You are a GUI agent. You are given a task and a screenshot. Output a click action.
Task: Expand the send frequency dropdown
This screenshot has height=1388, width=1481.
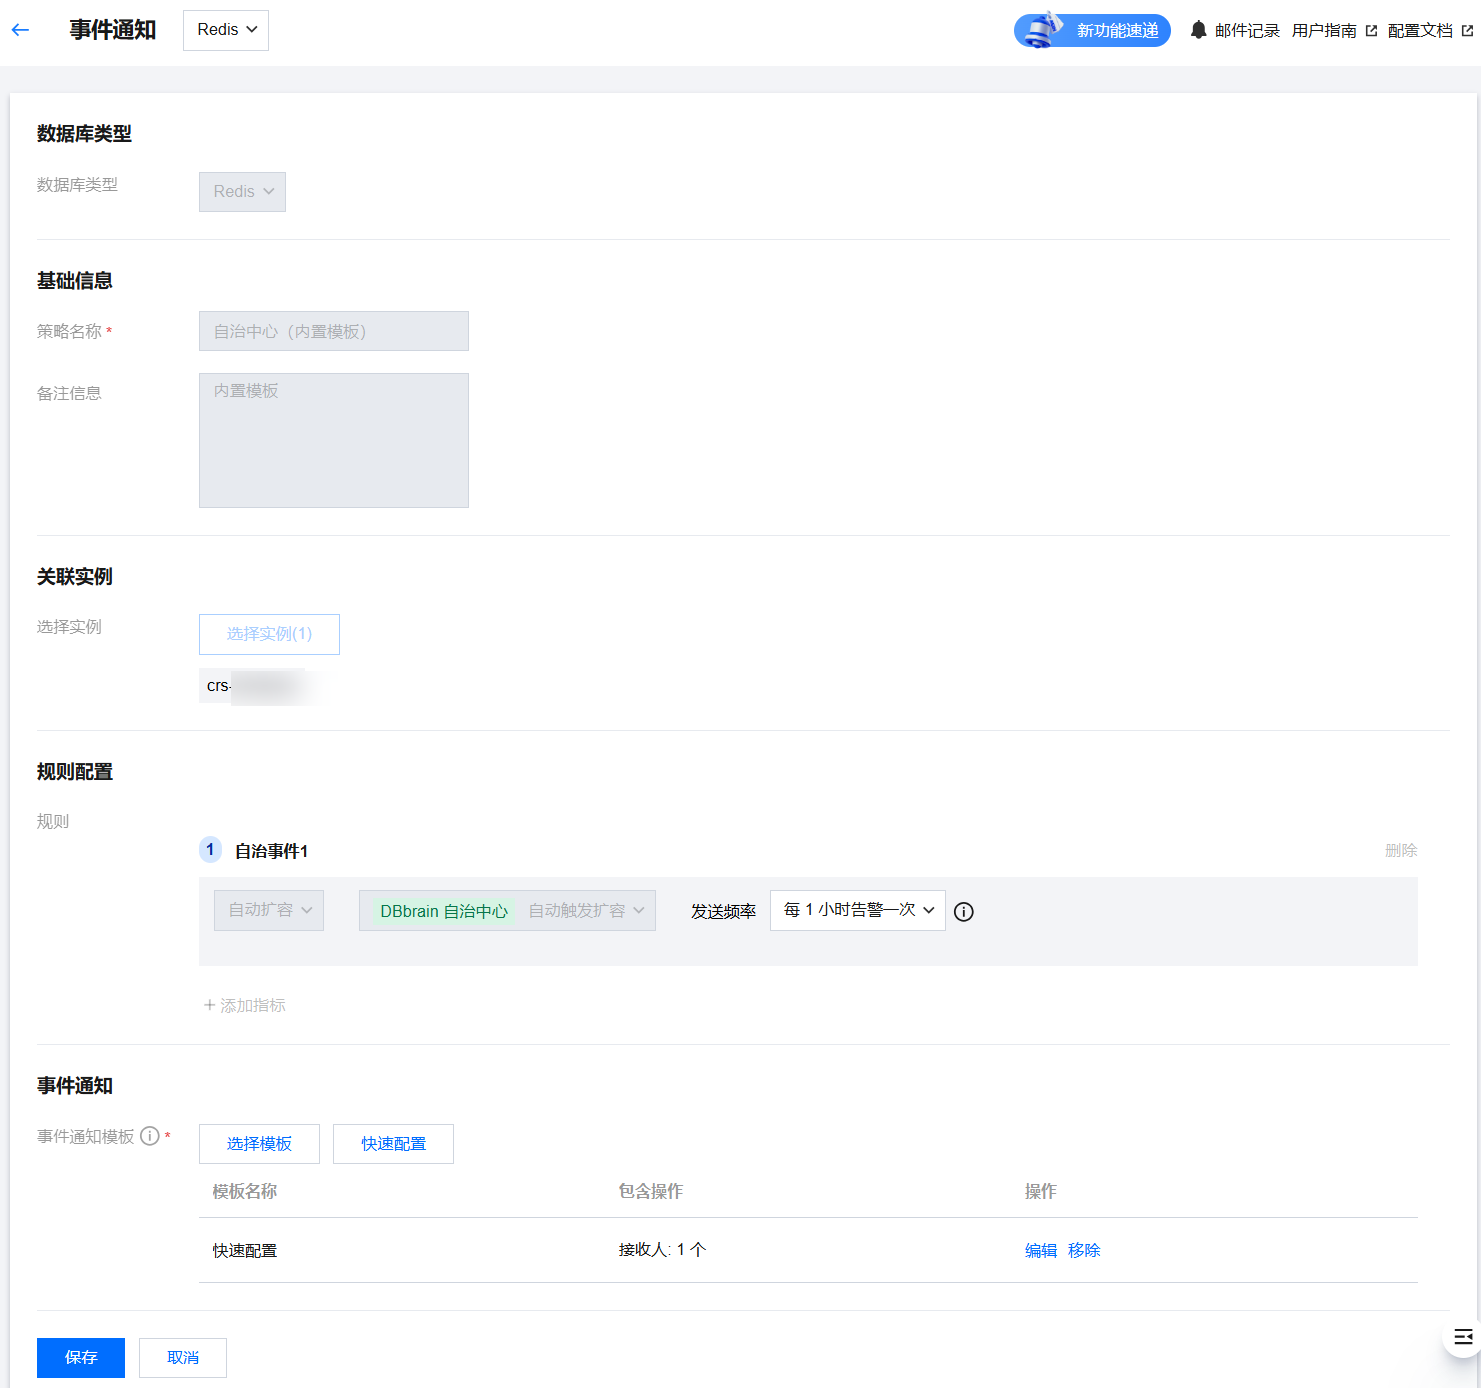(857, 910)
